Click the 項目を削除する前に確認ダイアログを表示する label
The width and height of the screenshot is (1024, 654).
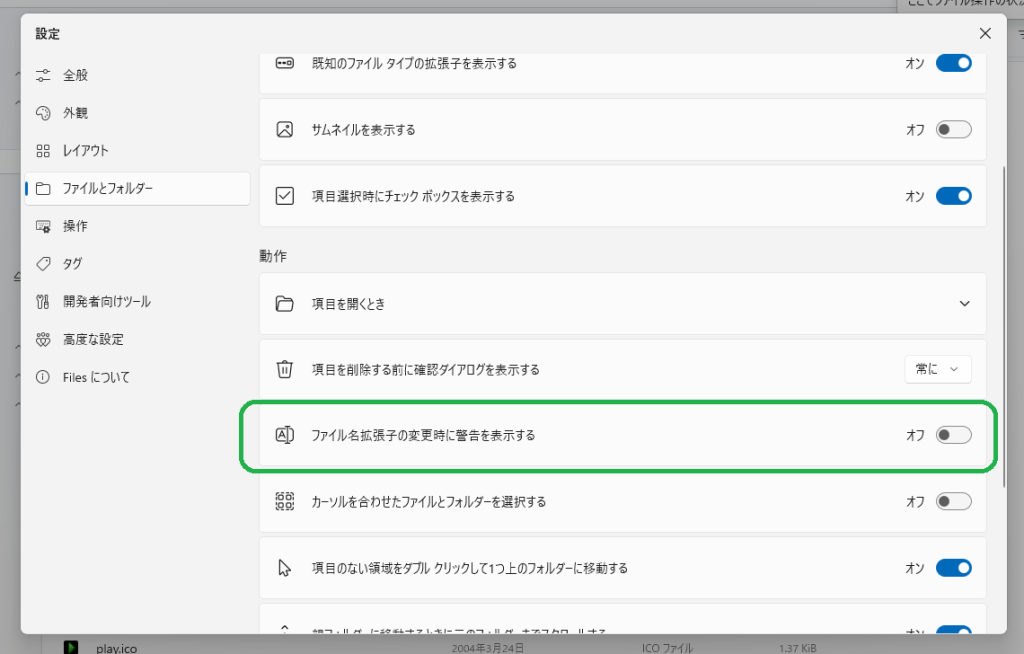(426, 370)
